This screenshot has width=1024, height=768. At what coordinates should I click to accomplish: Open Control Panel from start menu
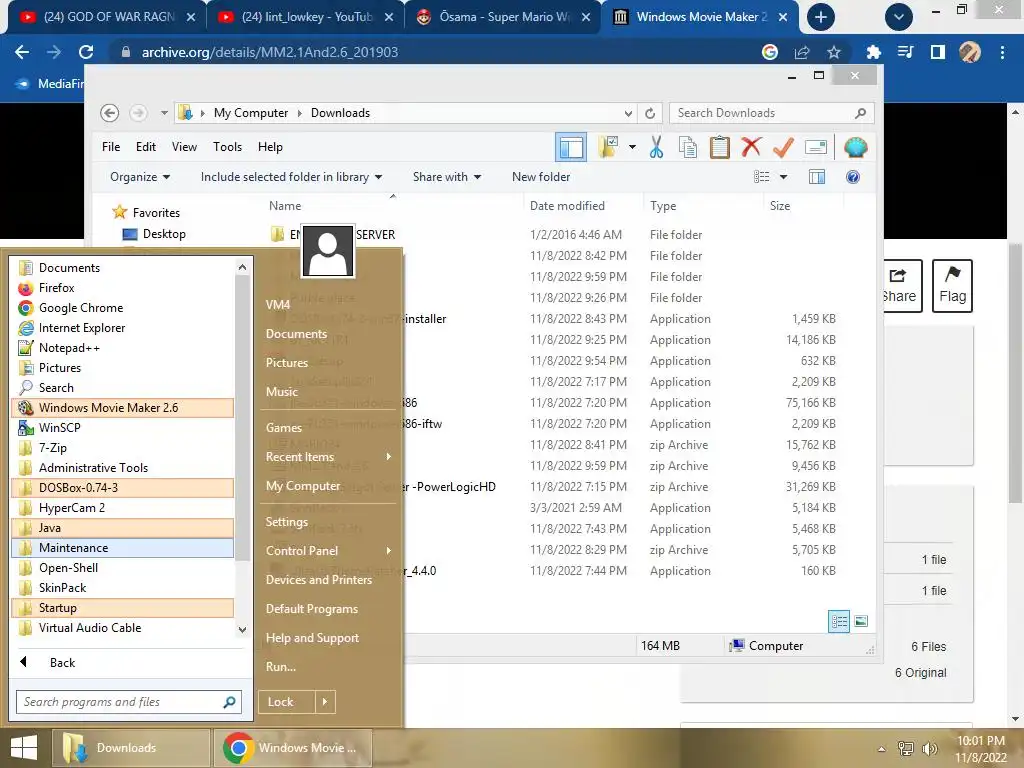pos(328,551)
